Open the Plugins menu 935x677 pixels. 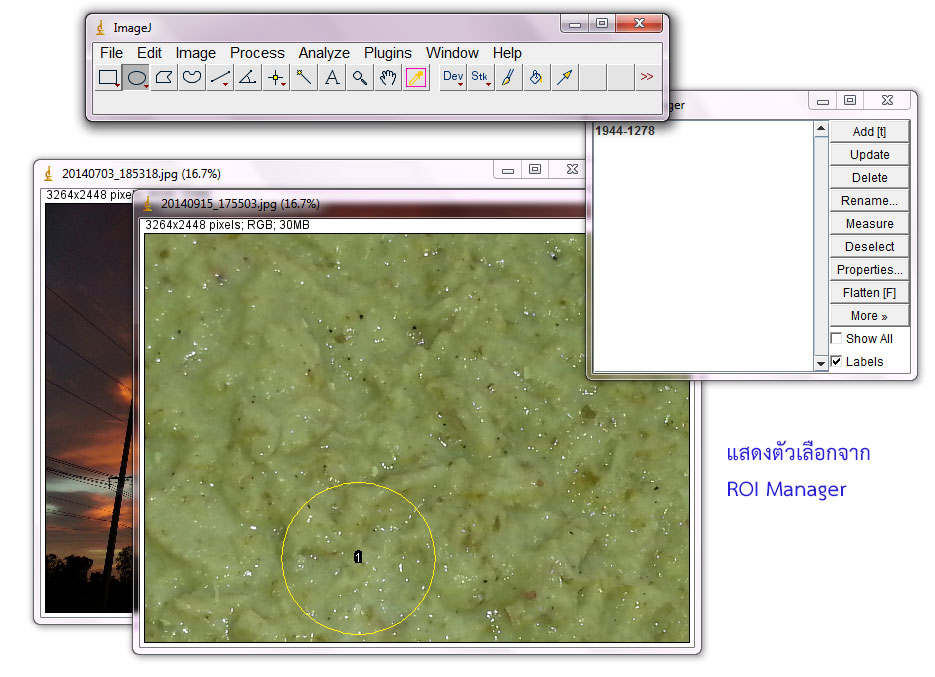(388, 52)
